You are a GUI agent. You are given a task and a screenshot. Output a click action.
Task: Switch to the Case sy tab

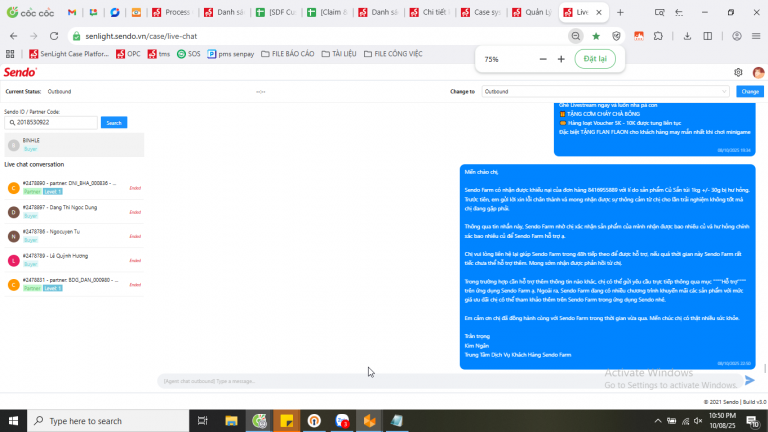pos(481,12)
